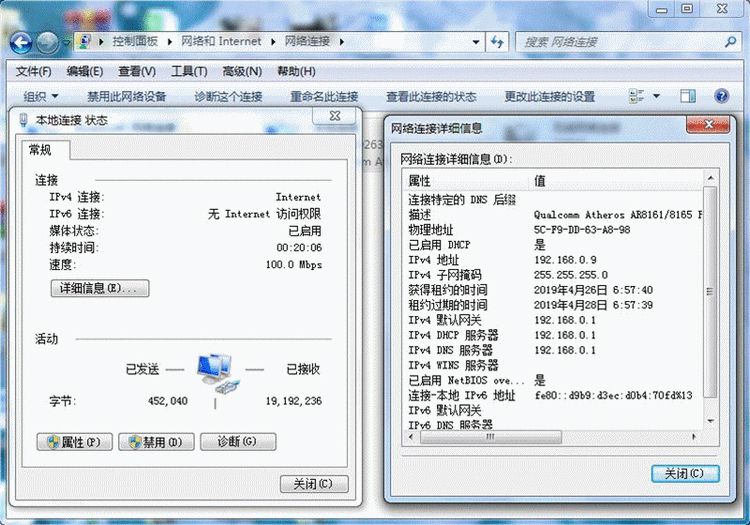750x525 pixels.
Task: Close 网络连接详细信息 dialog with red X
Action: click(708, 125)
